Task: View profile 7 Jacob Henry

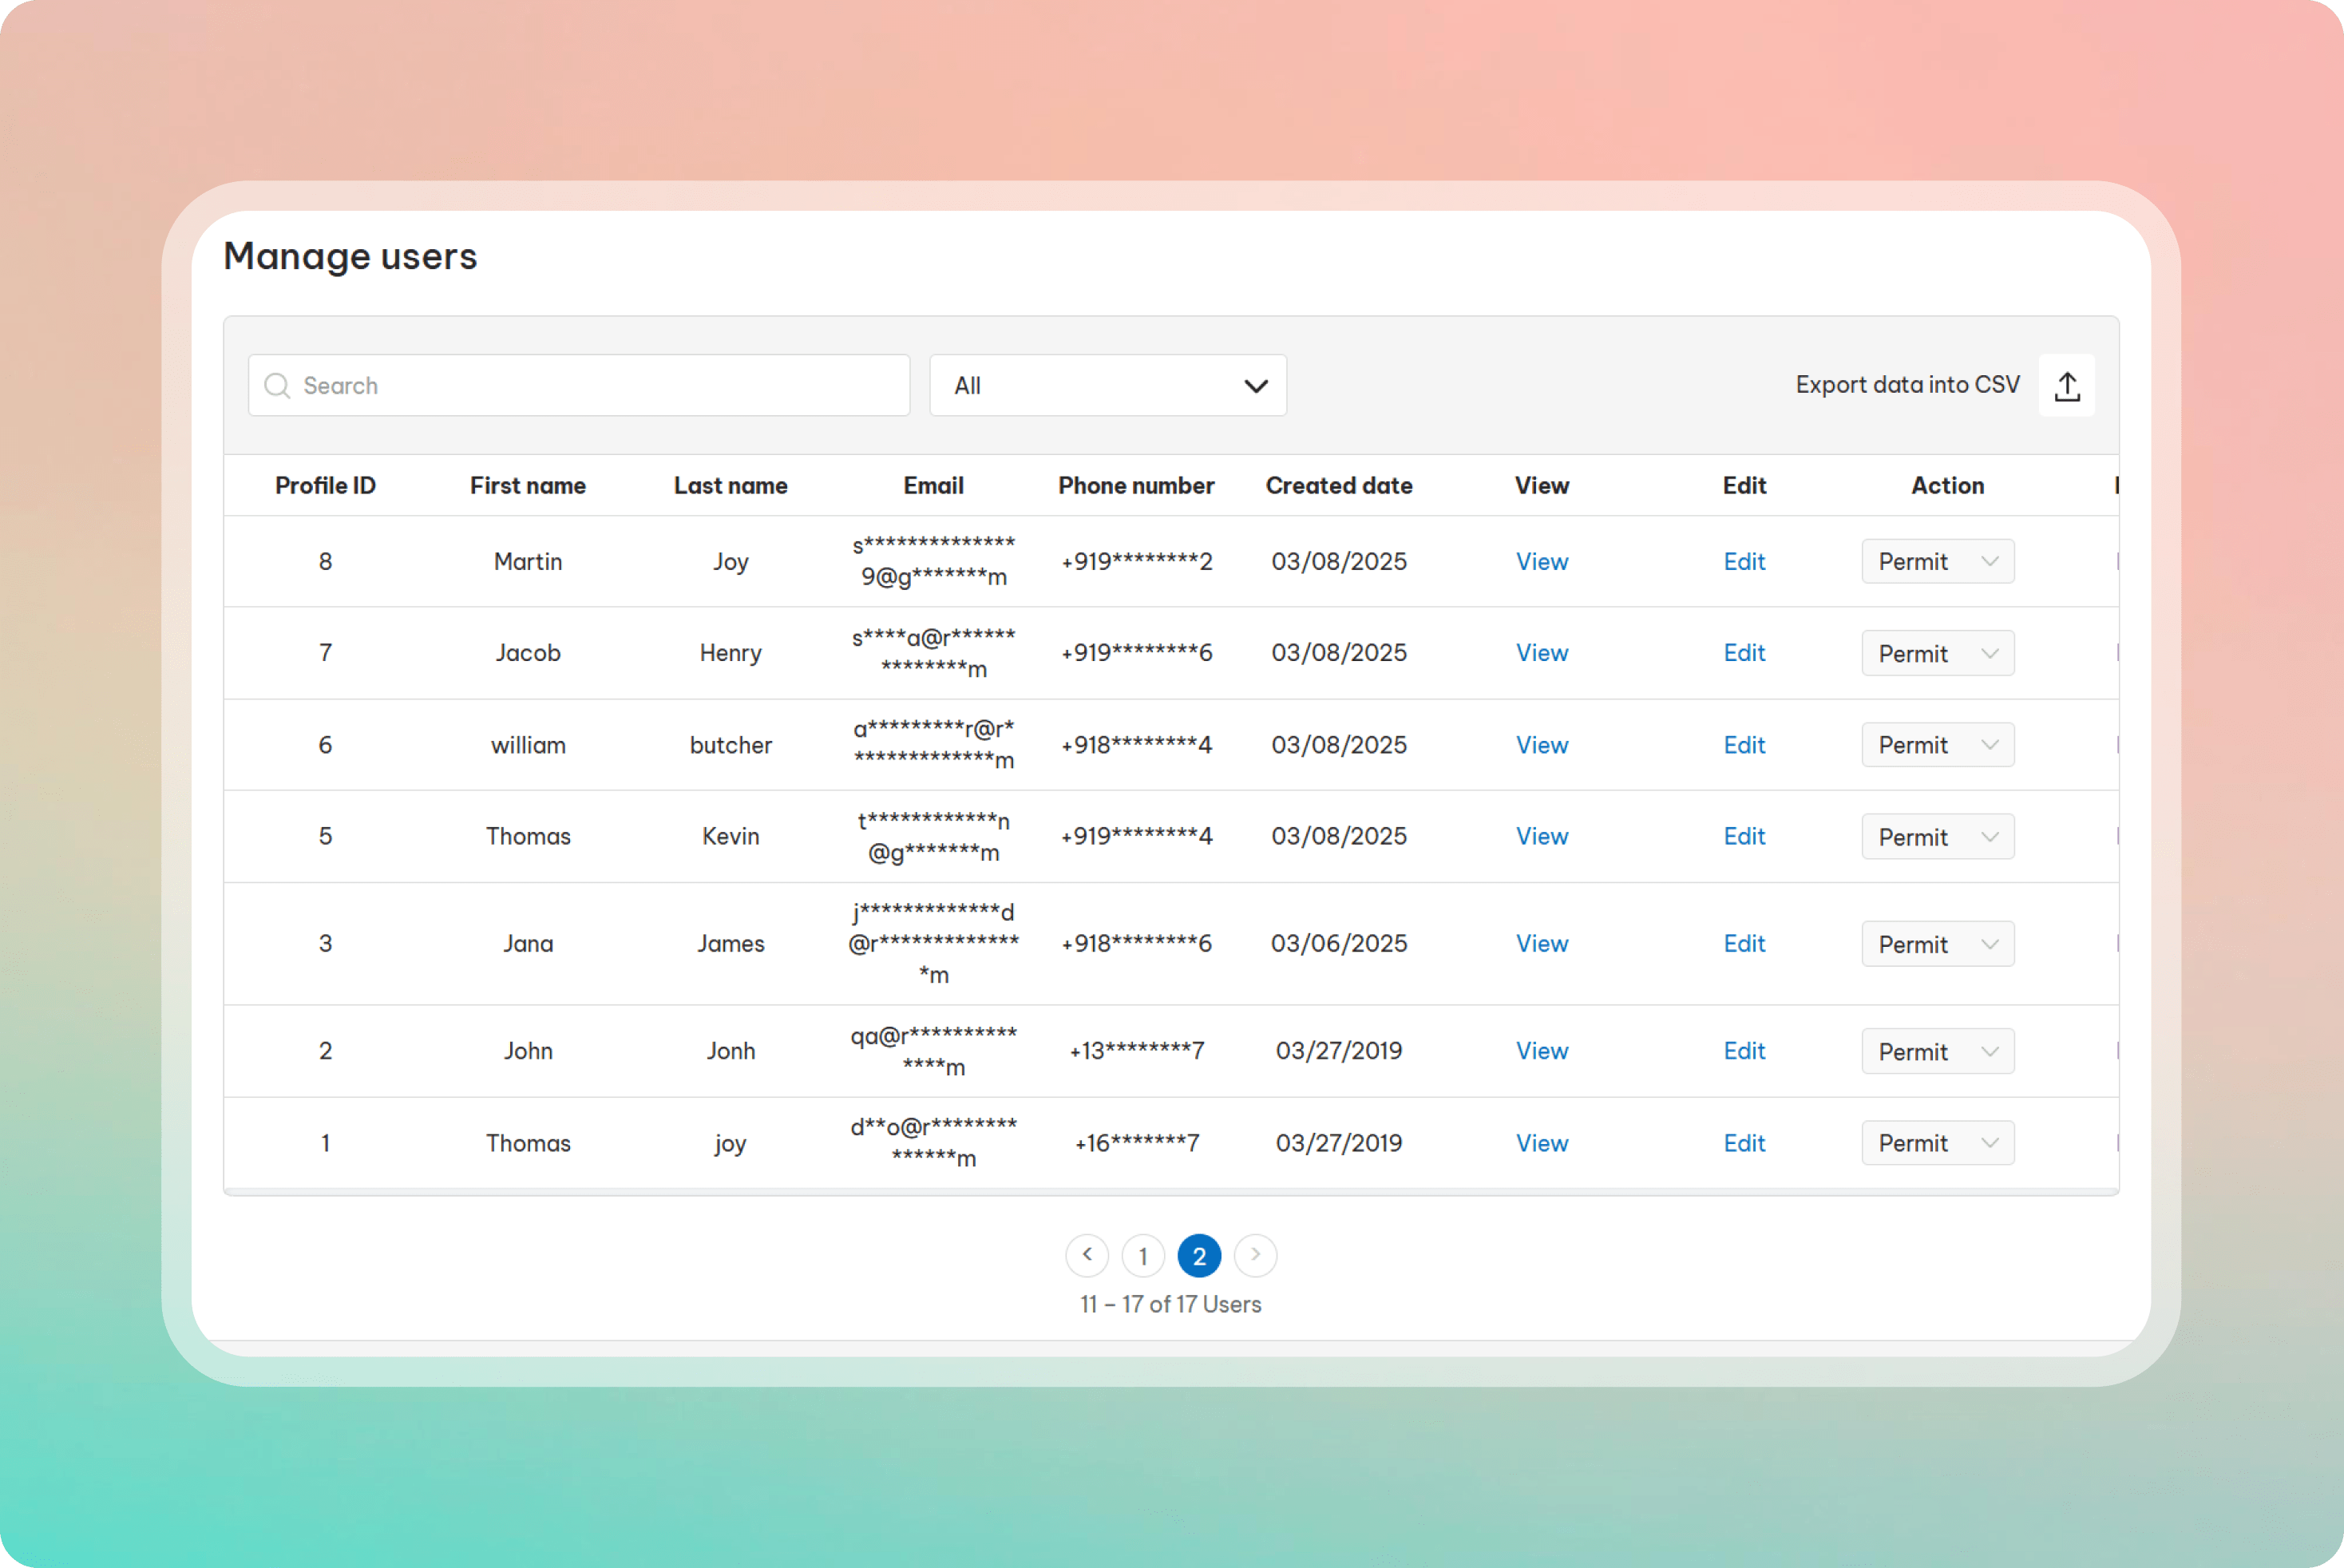Action: (x=1541, y=653)
